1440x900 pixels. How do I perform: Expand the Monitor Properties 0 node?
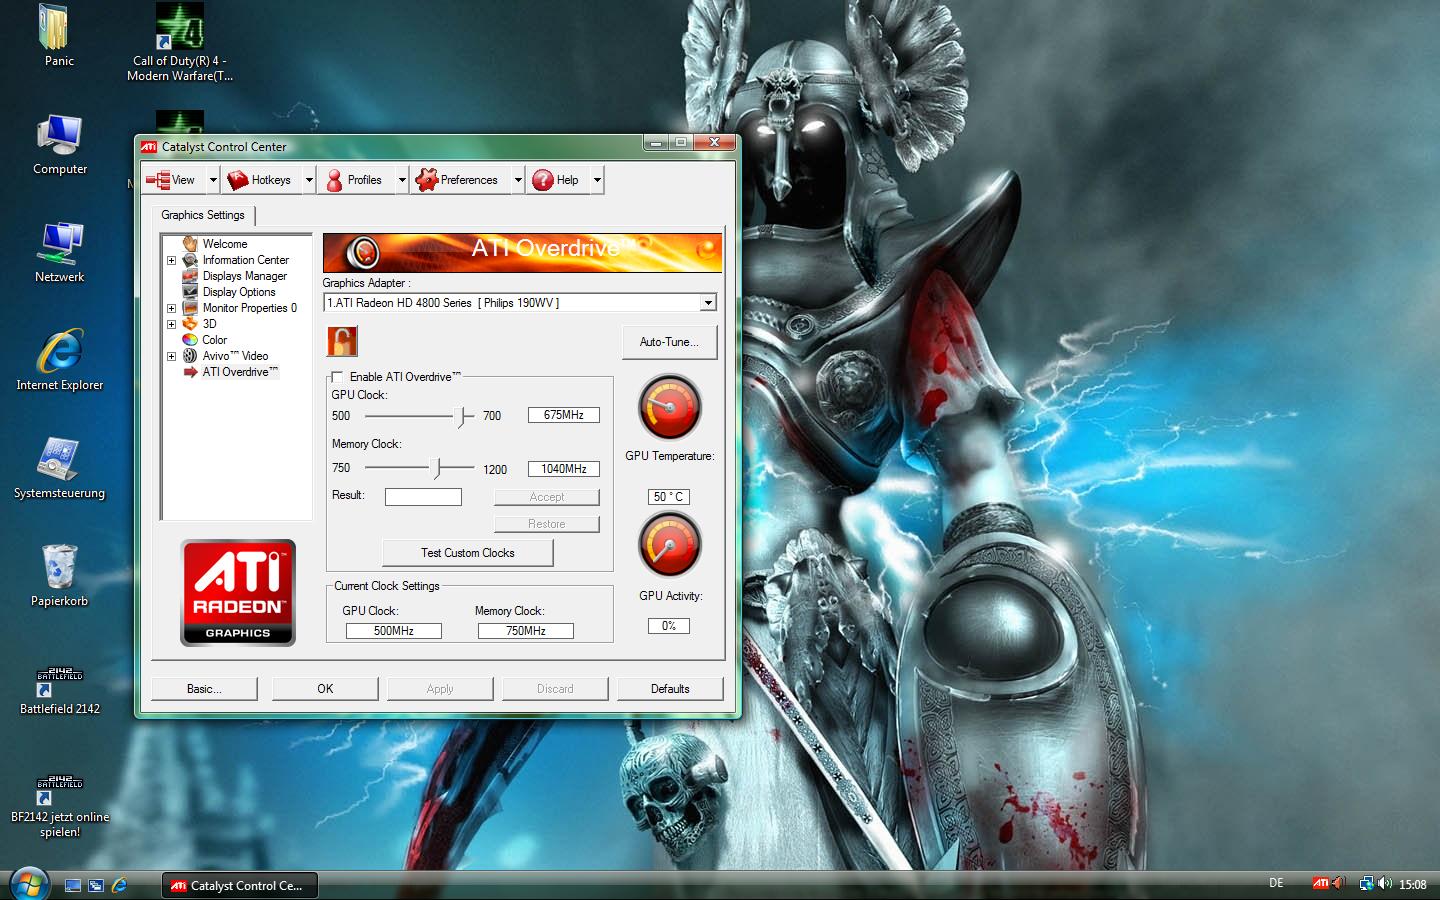[171, 308]
